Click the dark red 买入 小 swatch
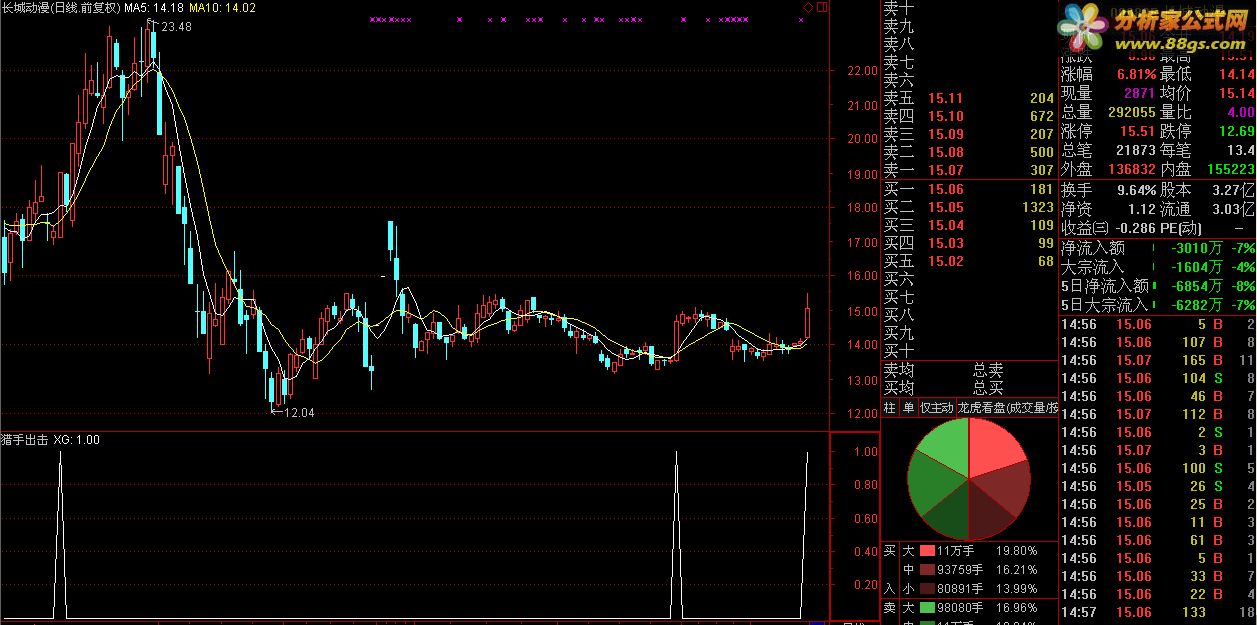The image size is (1257, 625). point(927,588)
